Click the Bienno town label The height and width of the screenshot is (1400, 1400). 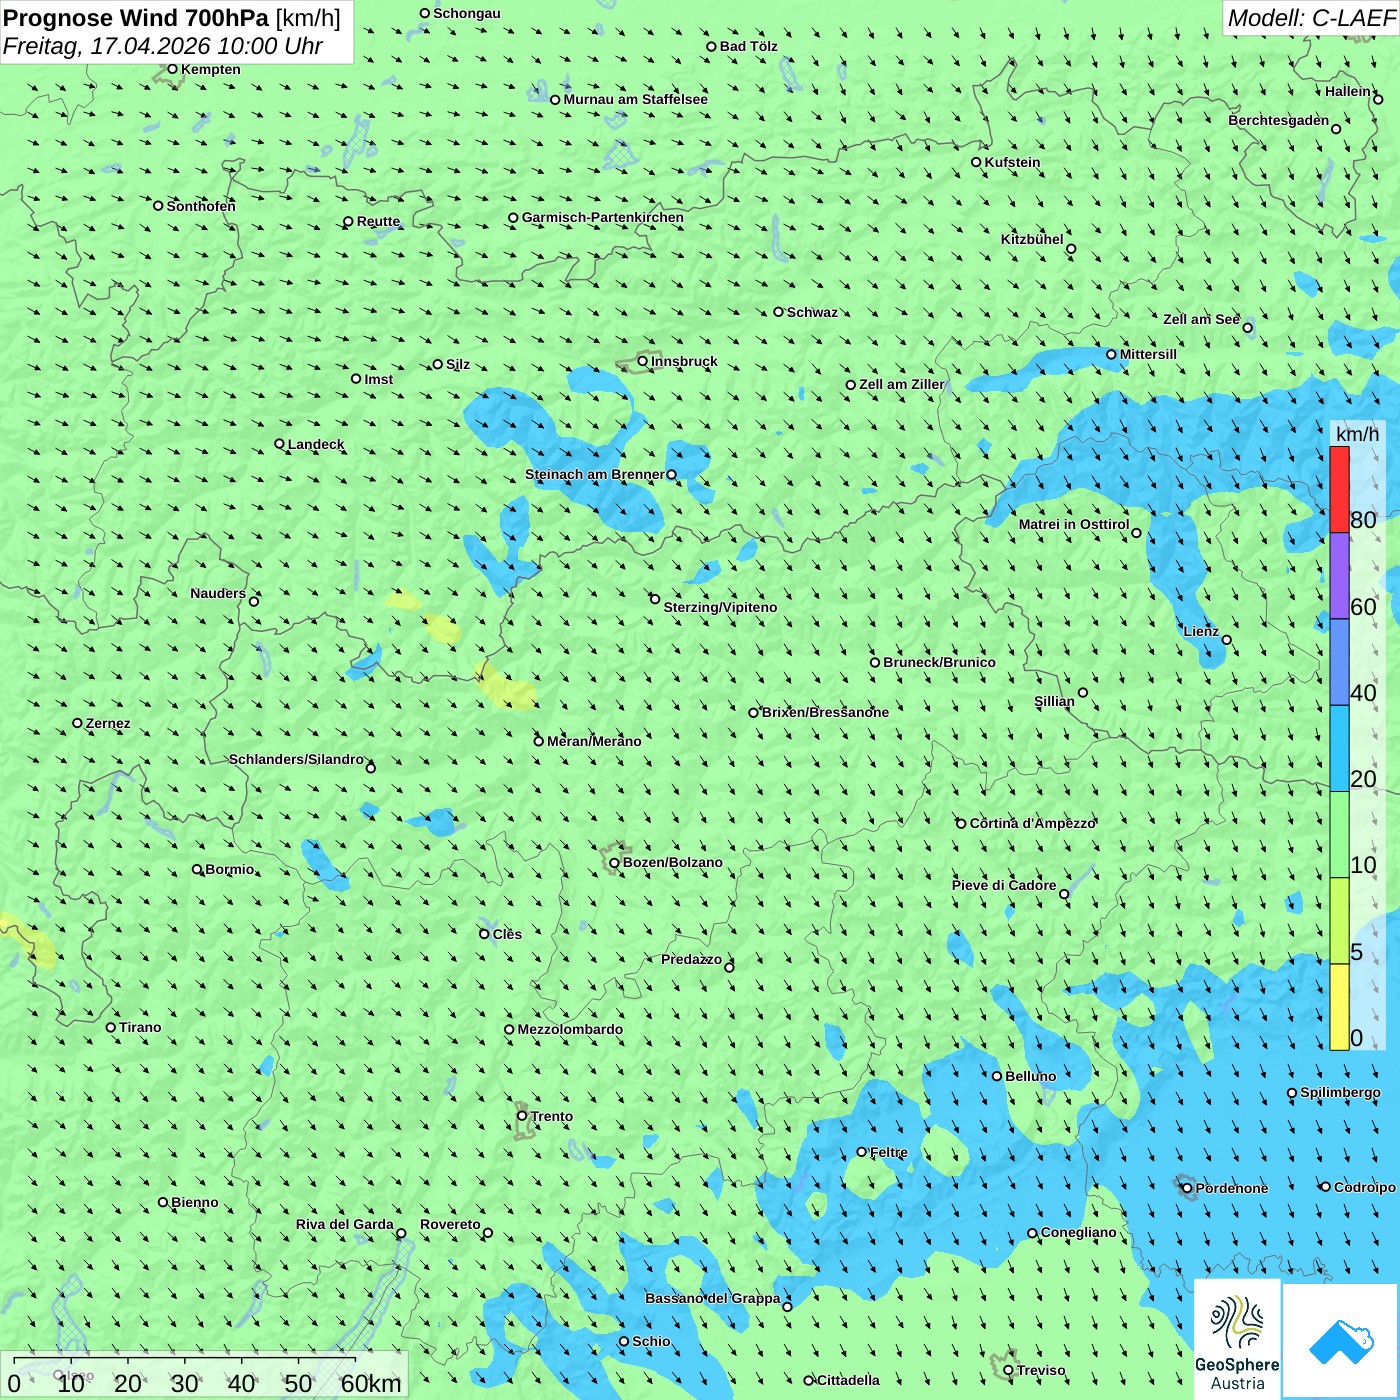194,1202
